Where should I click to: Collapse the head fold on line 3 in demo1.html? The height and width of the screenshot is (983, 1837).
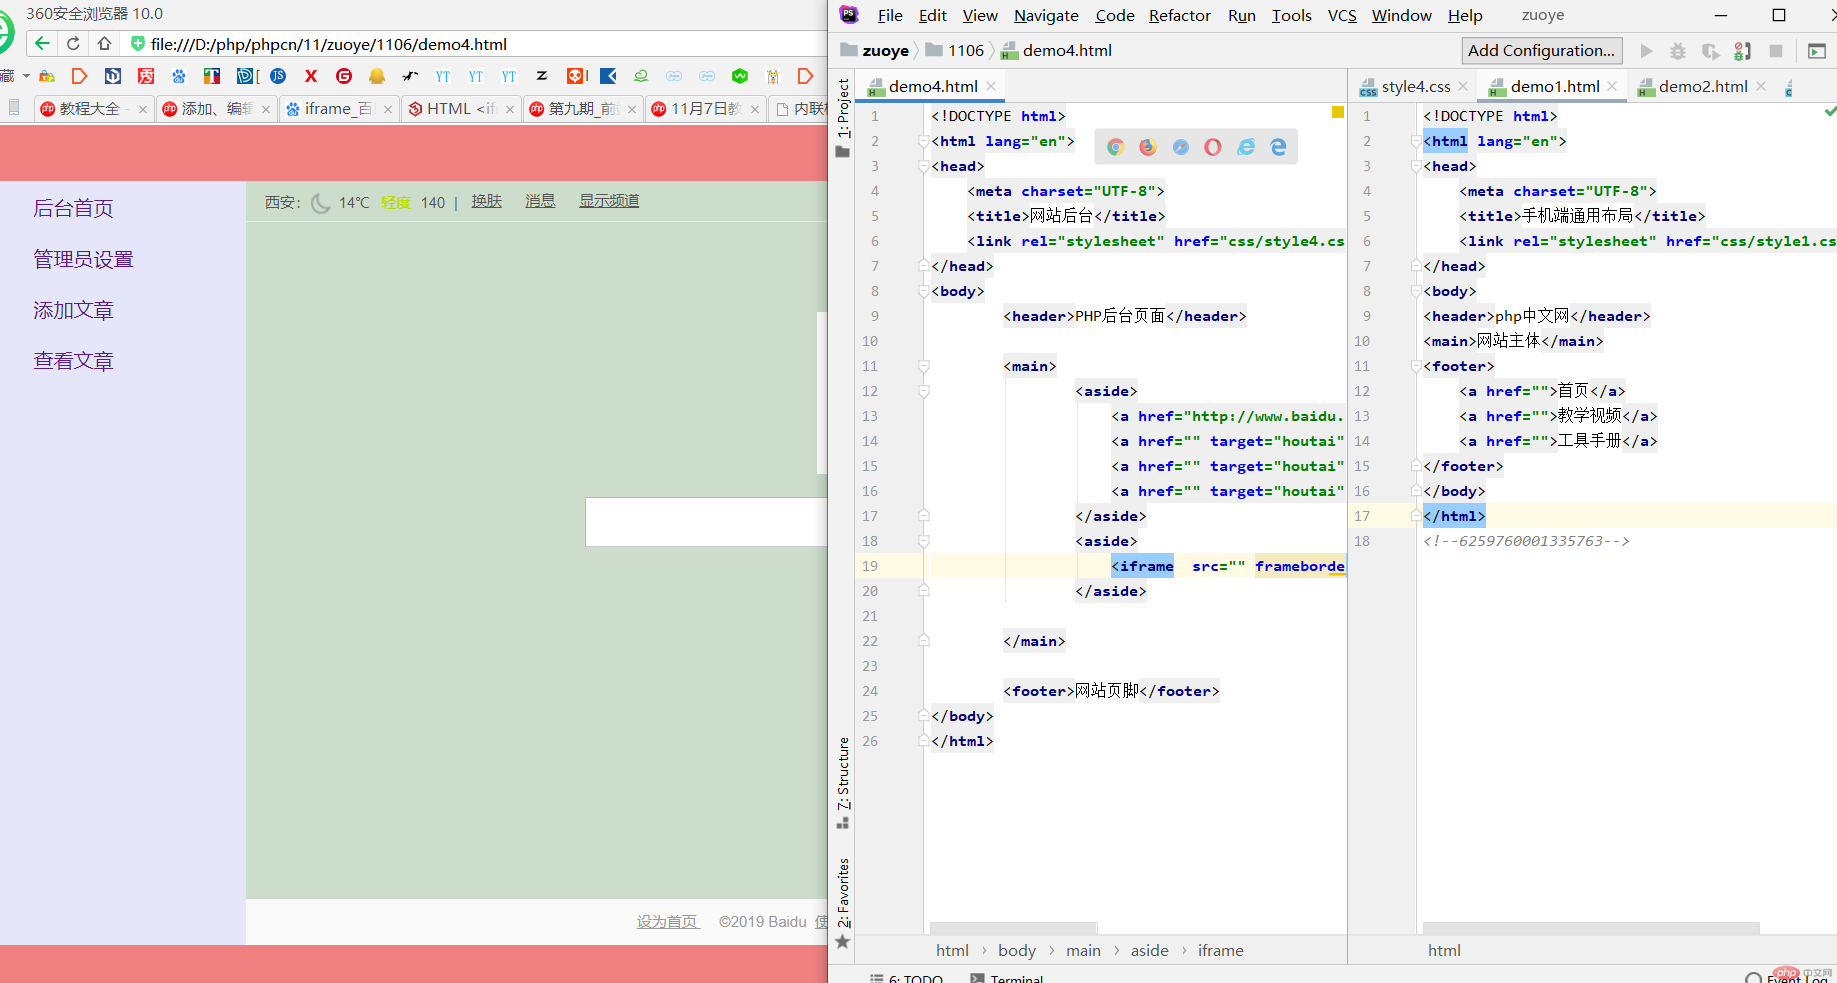[x=1416, y=166]
